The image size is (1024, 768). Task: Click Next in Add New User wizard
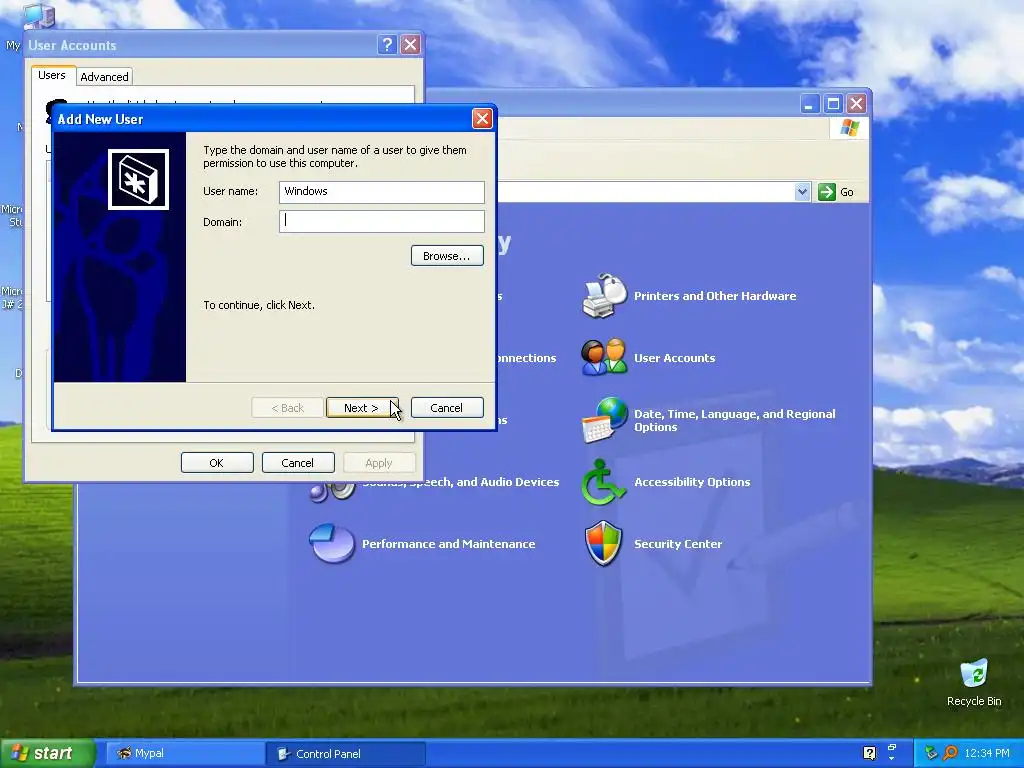pyautogui.click(x=362, y=408)
